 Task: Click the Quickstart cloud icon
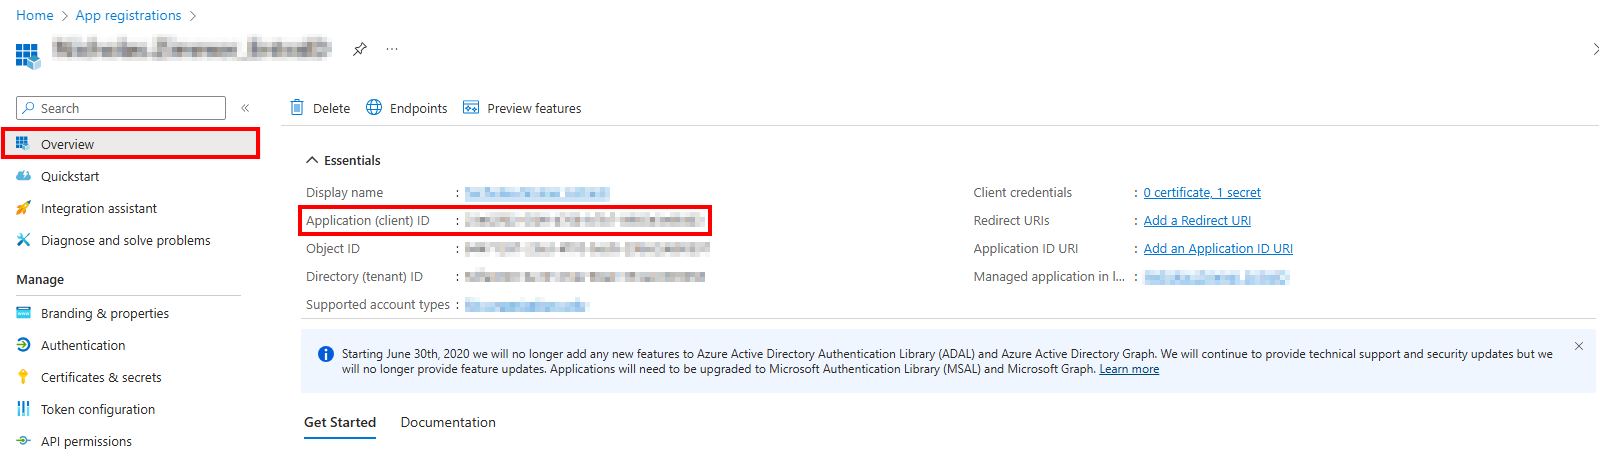coord(23,176)
